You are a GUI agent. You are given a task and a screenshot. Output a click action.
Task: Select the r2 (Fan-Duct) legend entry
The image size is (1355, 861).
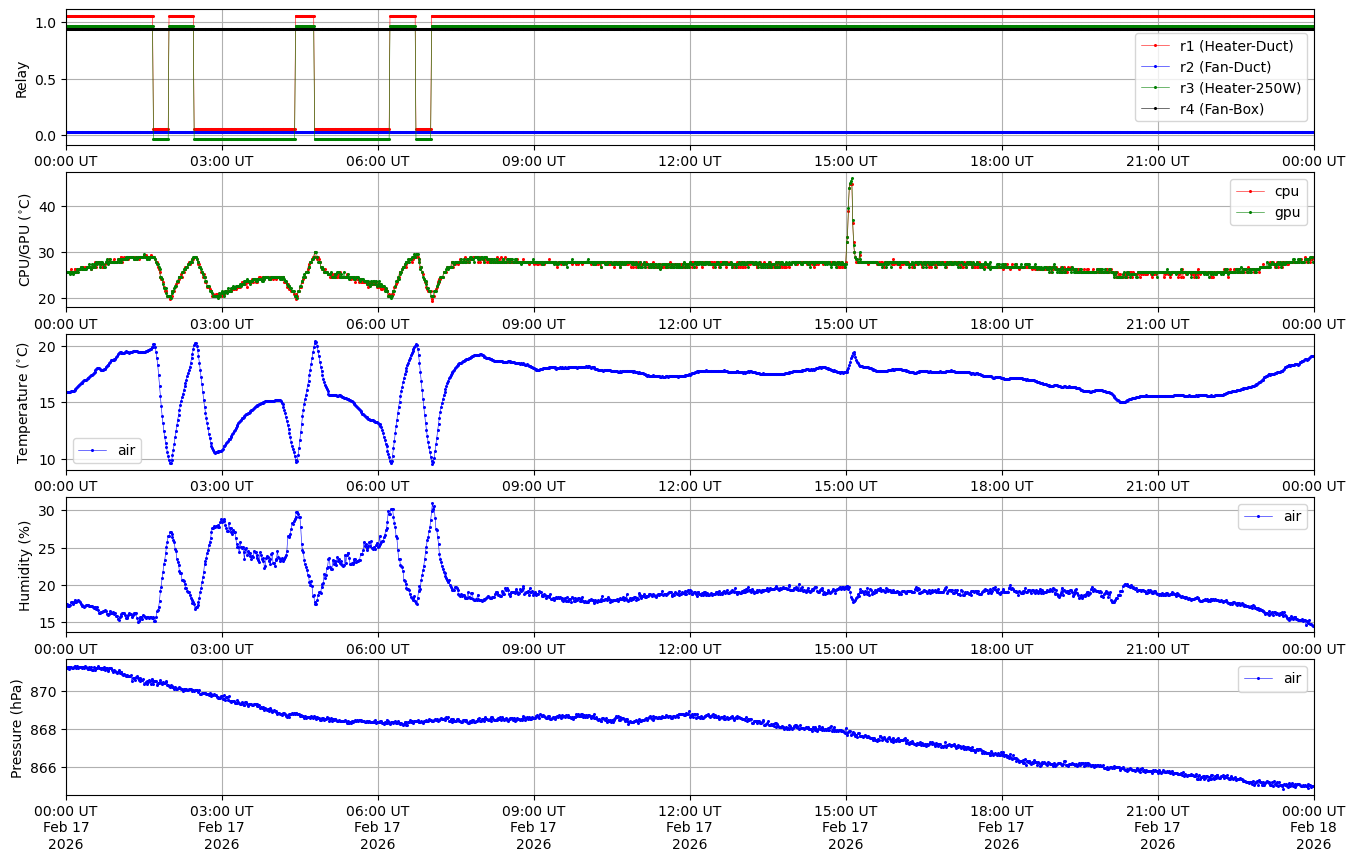pyautogui.click(x=1225, y=67)
